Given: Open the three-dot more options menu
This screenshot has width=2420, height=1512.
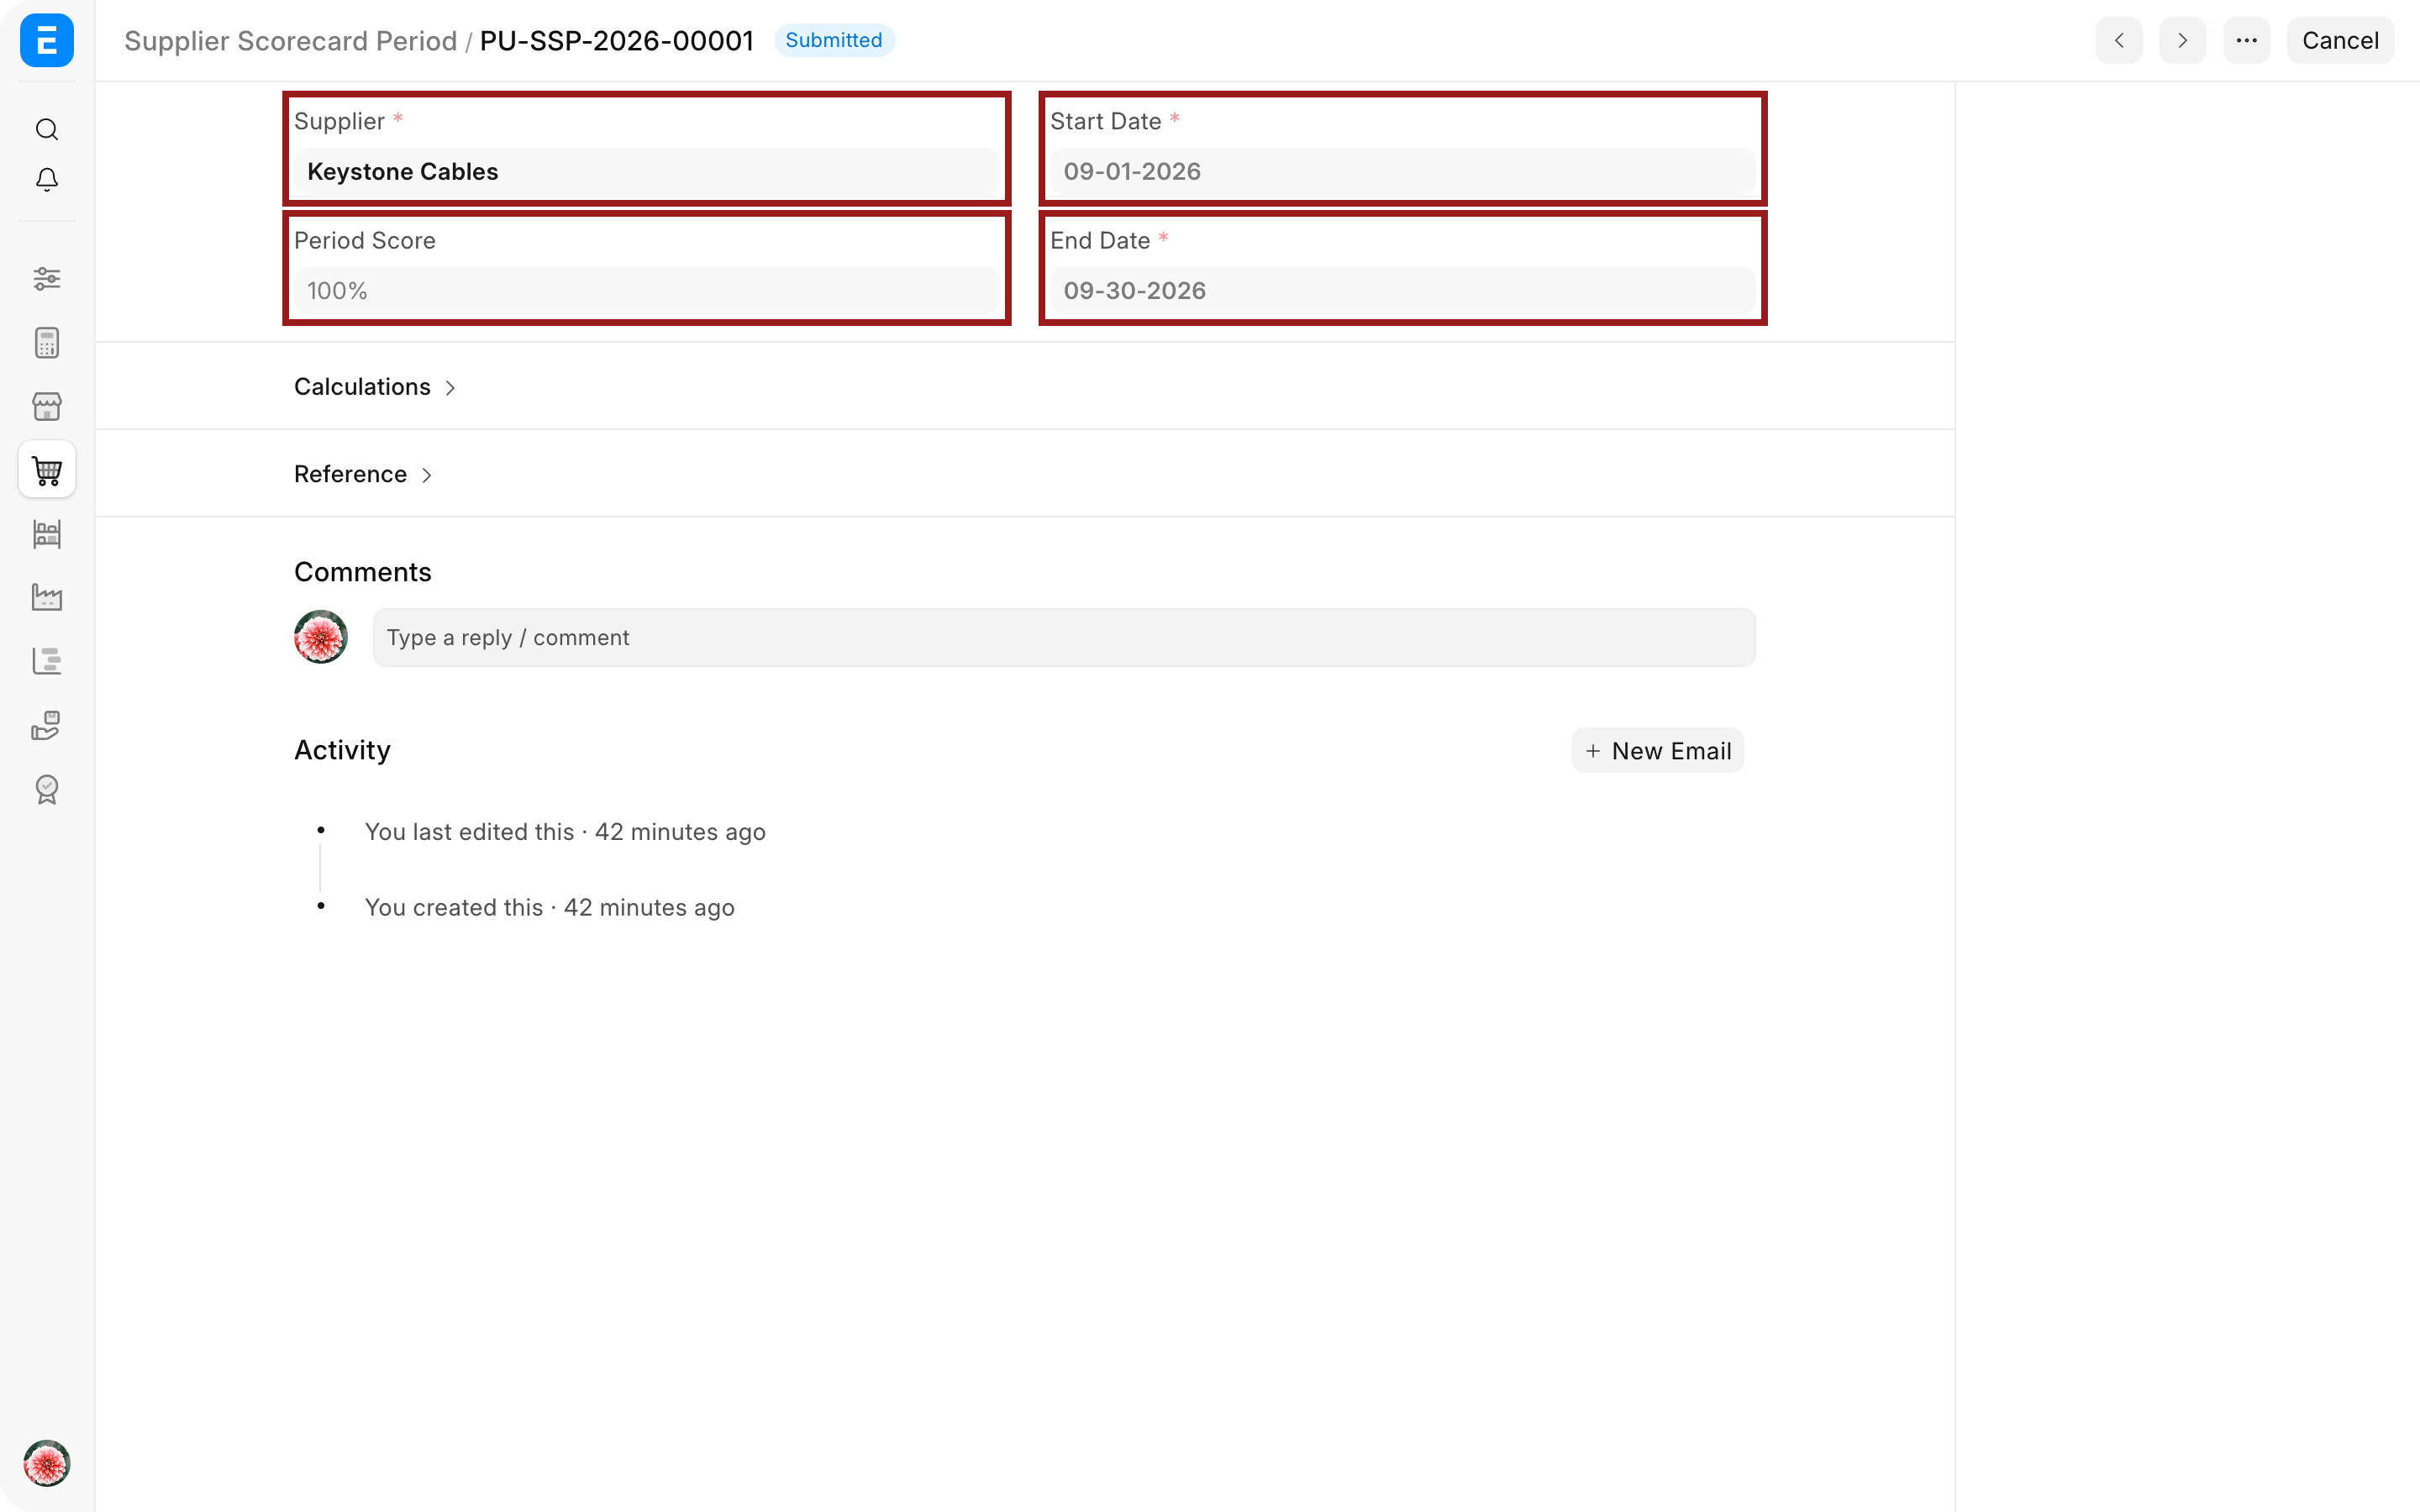Looking at the screenshot, I should pyautogui.click(x=2247, y=40).
